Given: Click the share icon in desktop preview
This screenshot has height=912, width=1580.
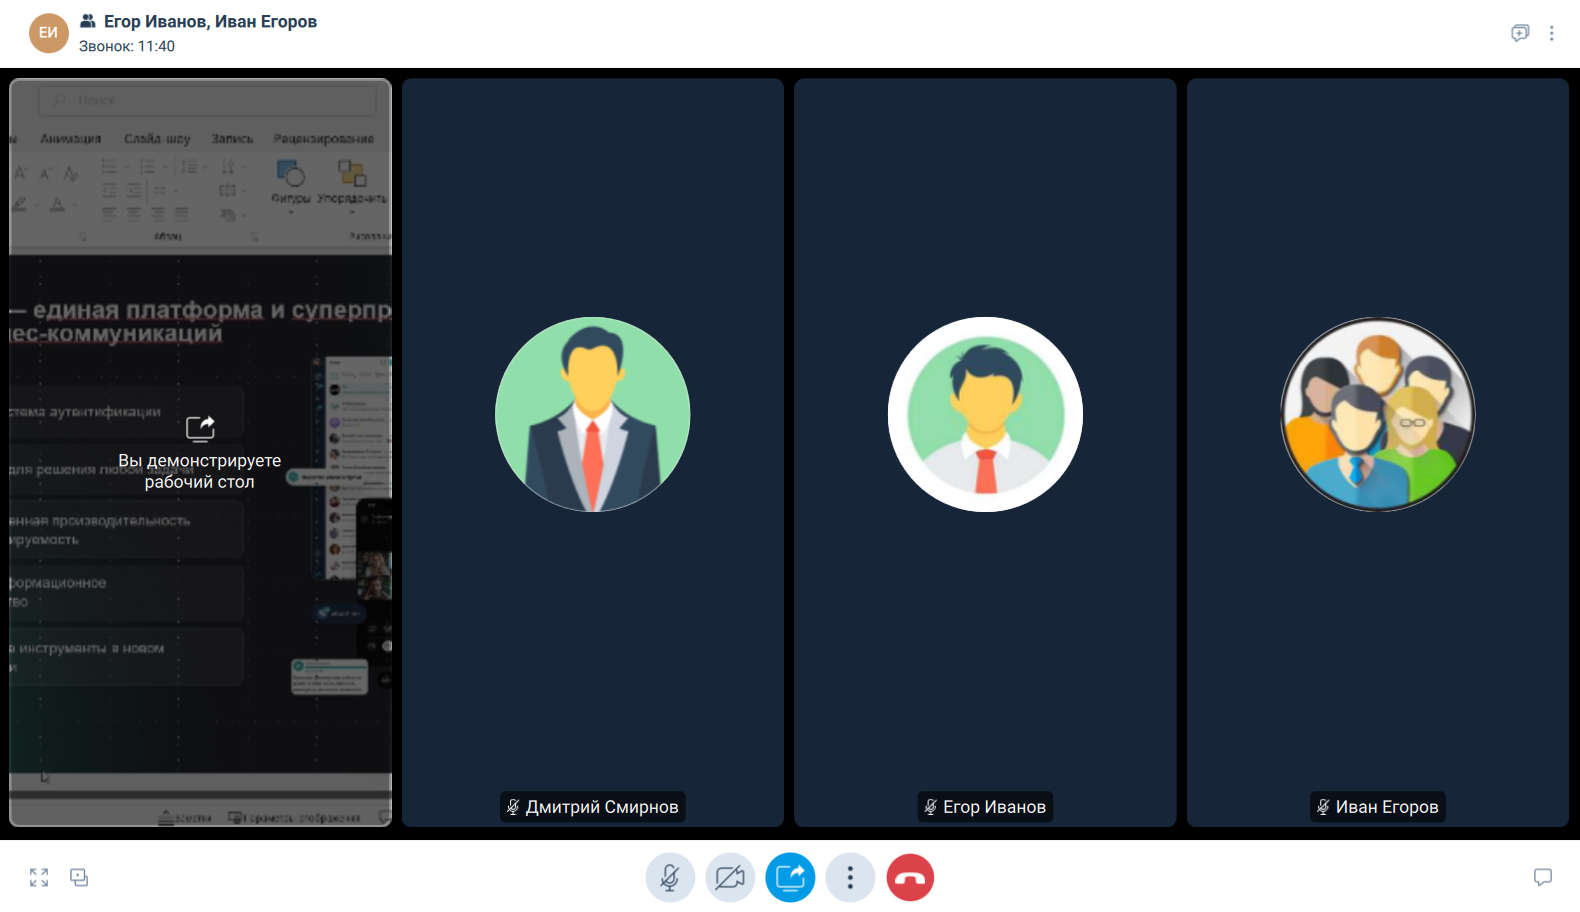Looking at the screenshot, I should click(x=200, y=428).
